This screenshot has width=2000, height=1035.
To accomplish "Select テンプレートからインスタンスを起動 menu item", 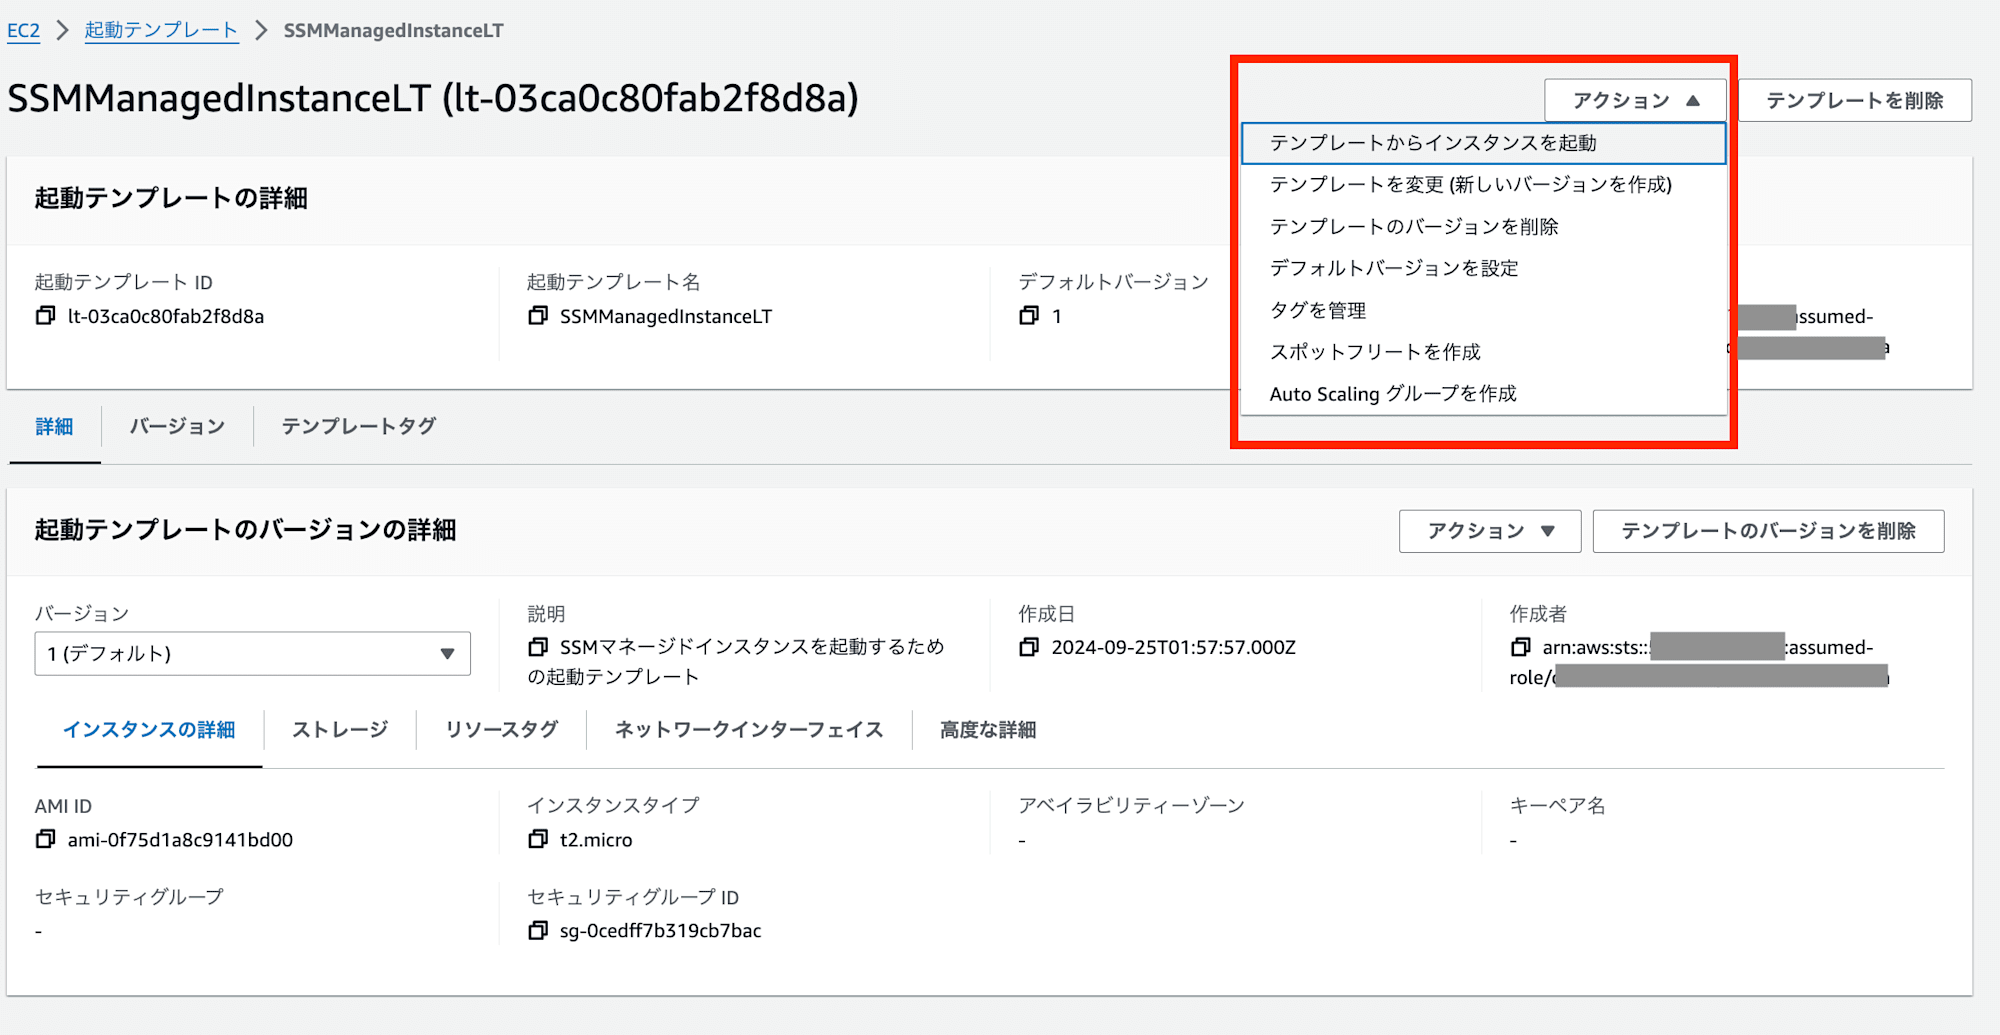I will pyautogui.click(x=1432, y=143).
